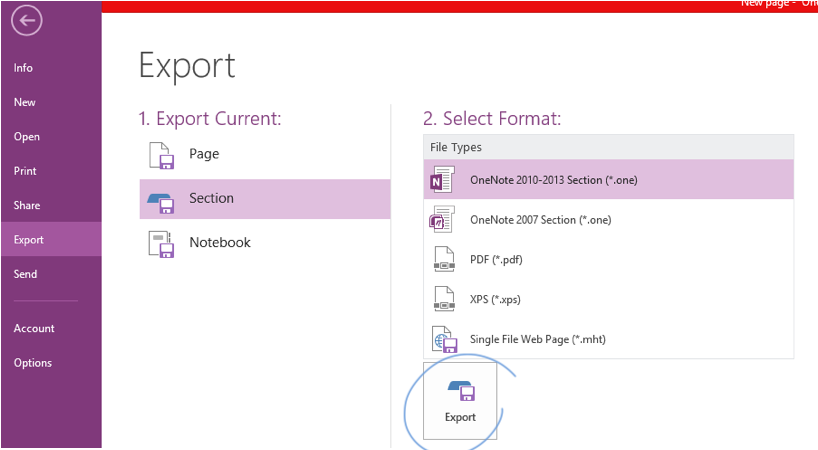This screenshot has width=818, height=450.
Task: Choose the "Section" export scope label
Action: tap(211, 198)
